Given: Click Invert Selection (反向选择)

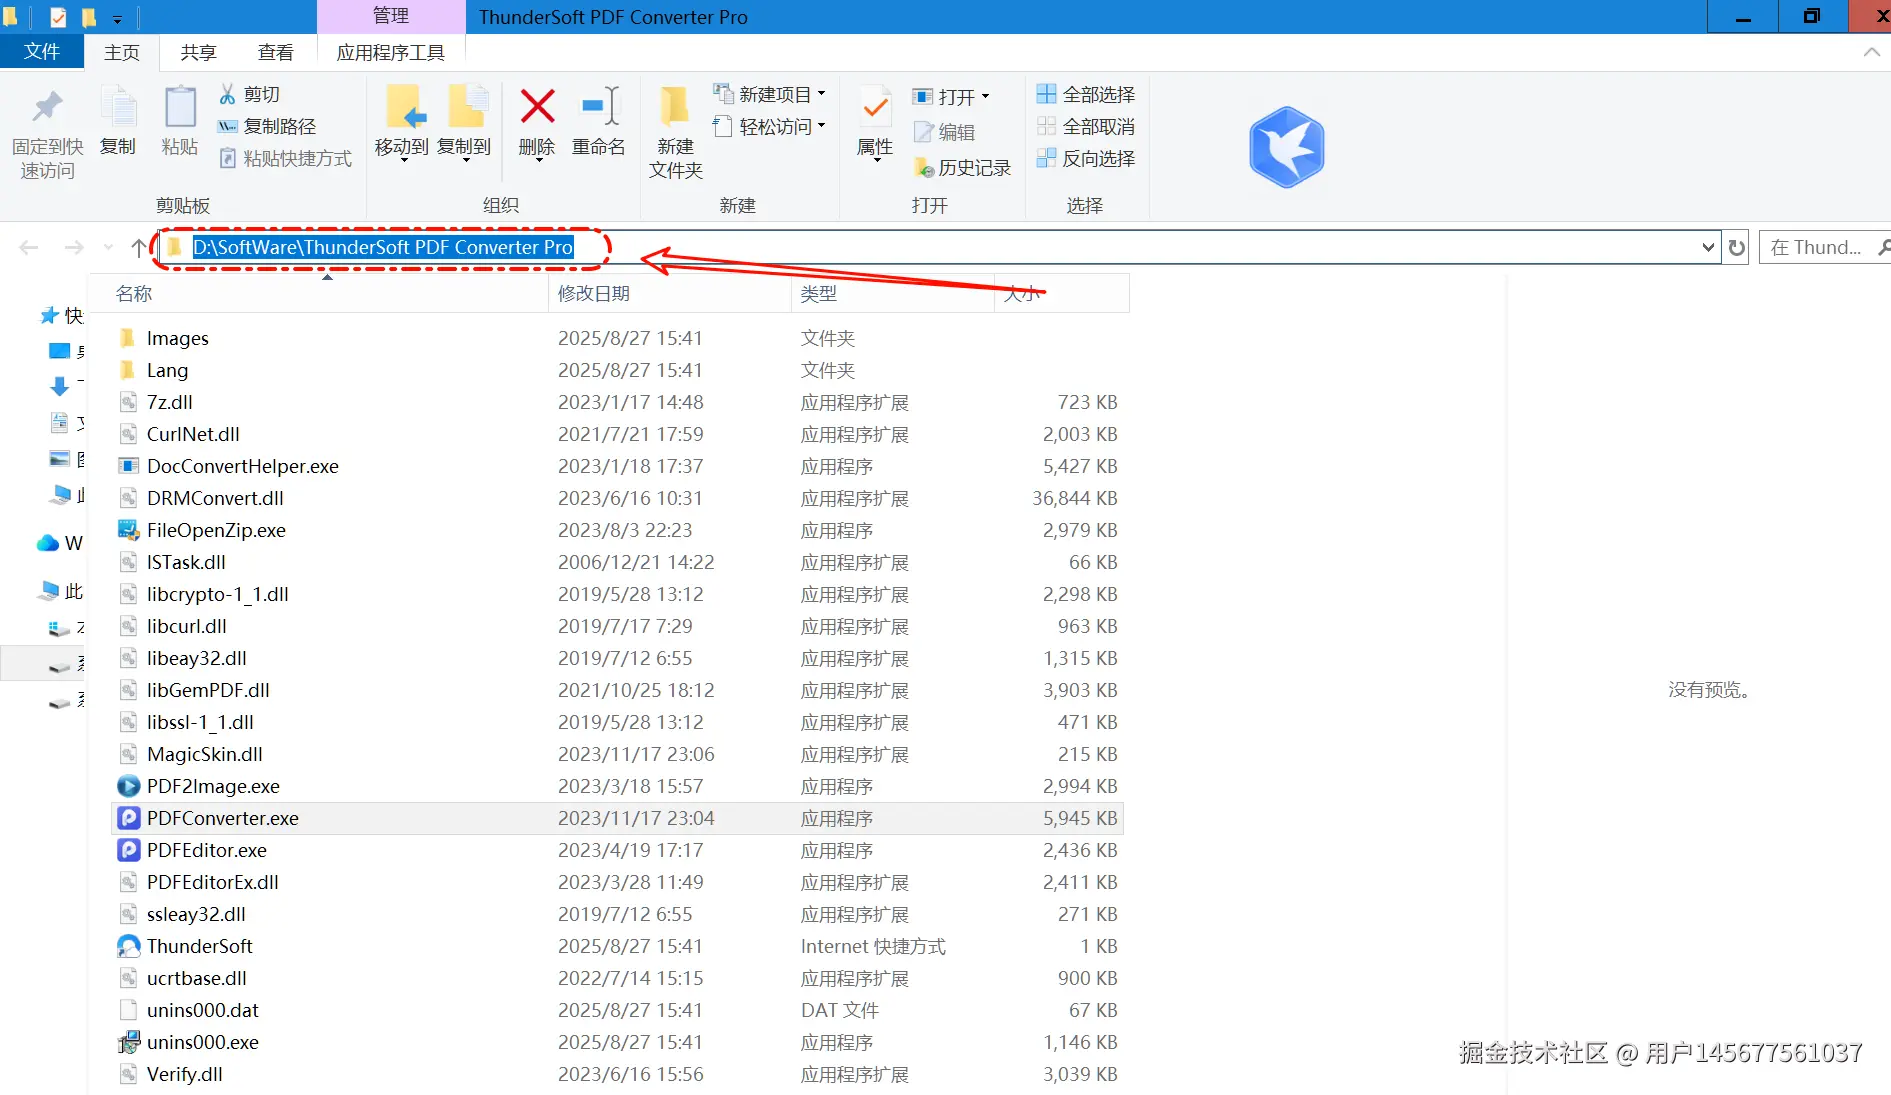Looking at the screenshot, I should click(x=1086, y=158).
